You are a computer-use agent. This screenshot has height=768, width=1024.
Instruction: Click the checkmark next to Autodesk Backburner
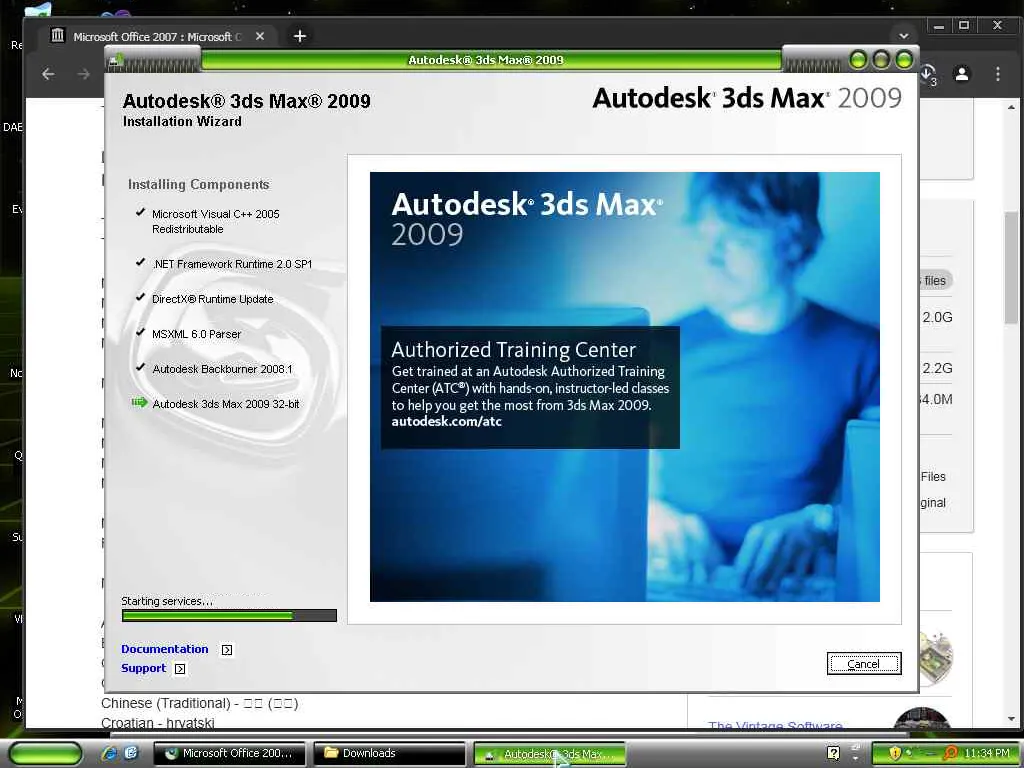(x=140, y=367)
